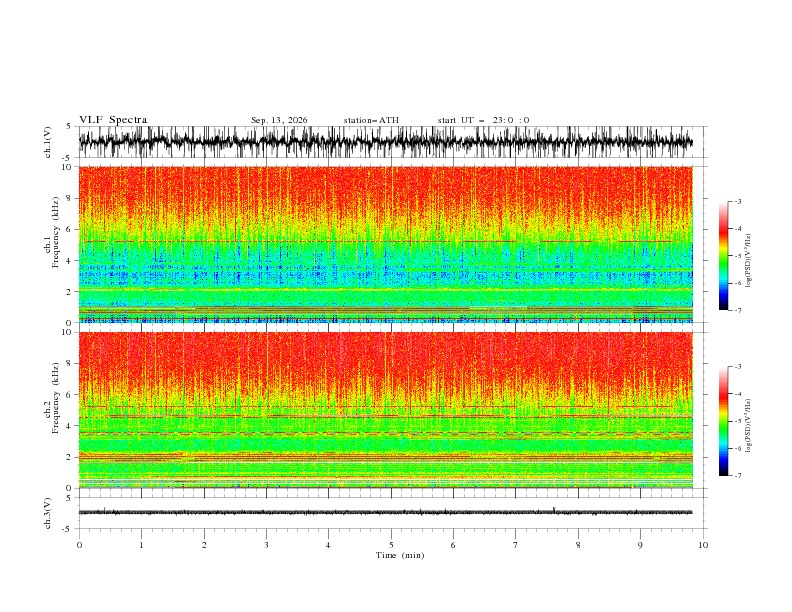Screen dimensions: 792x612
Task: Click the 5 minute tick label
Action: coord(391,545)
